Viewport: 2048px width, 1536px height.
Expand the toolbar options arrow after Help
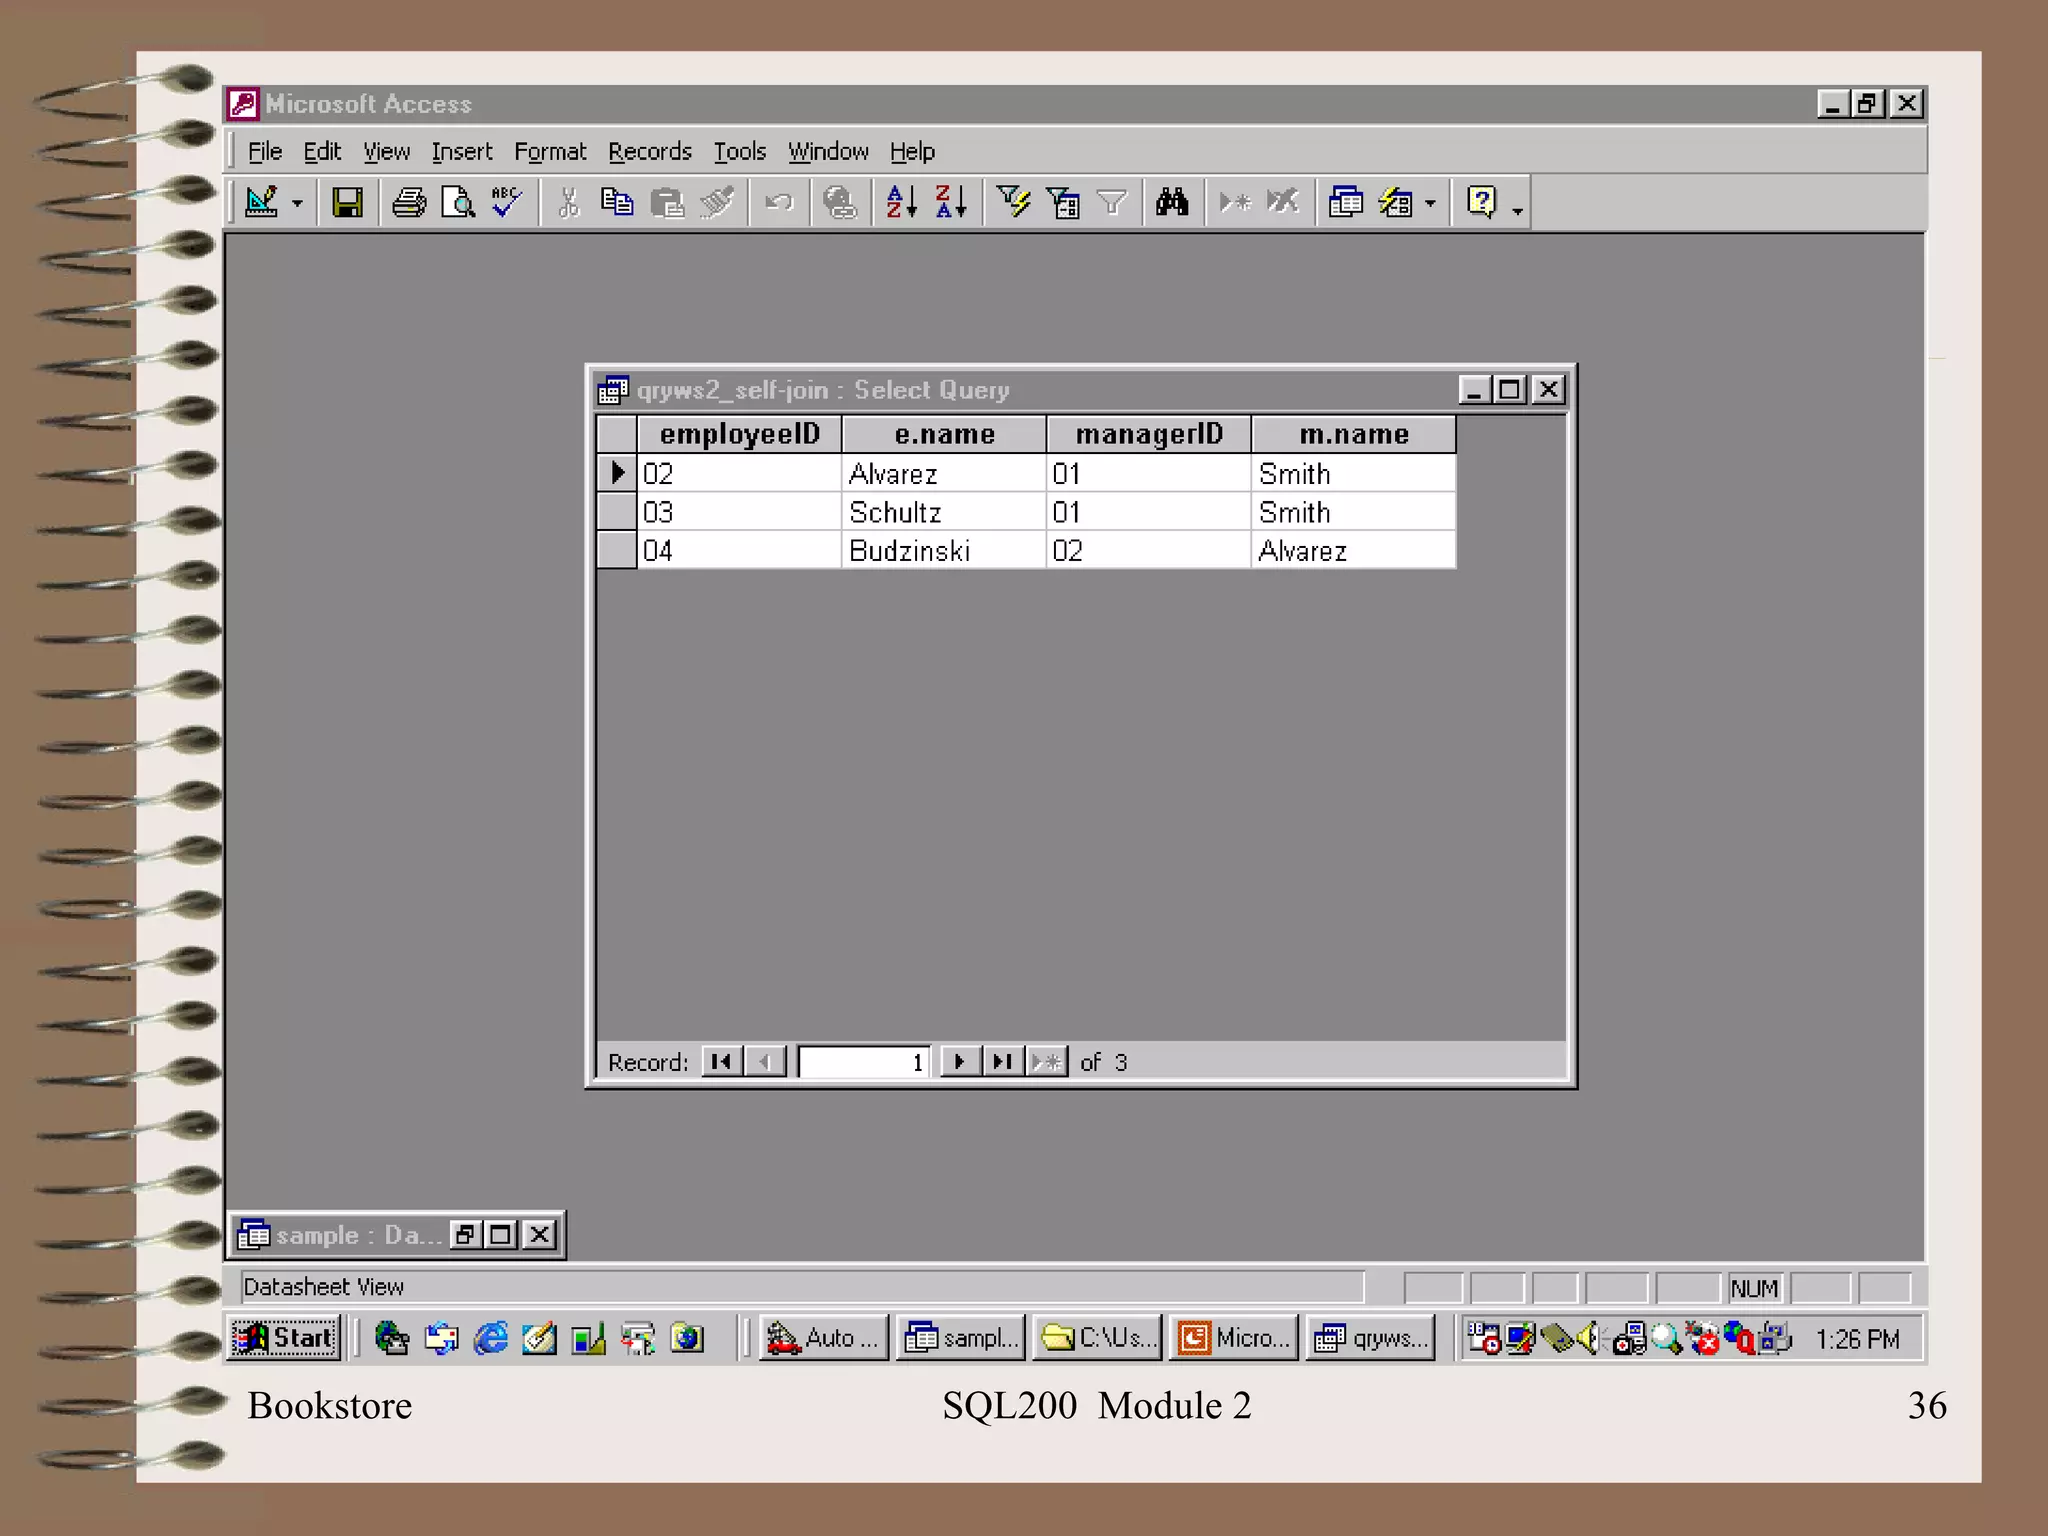click(1517, 210)
